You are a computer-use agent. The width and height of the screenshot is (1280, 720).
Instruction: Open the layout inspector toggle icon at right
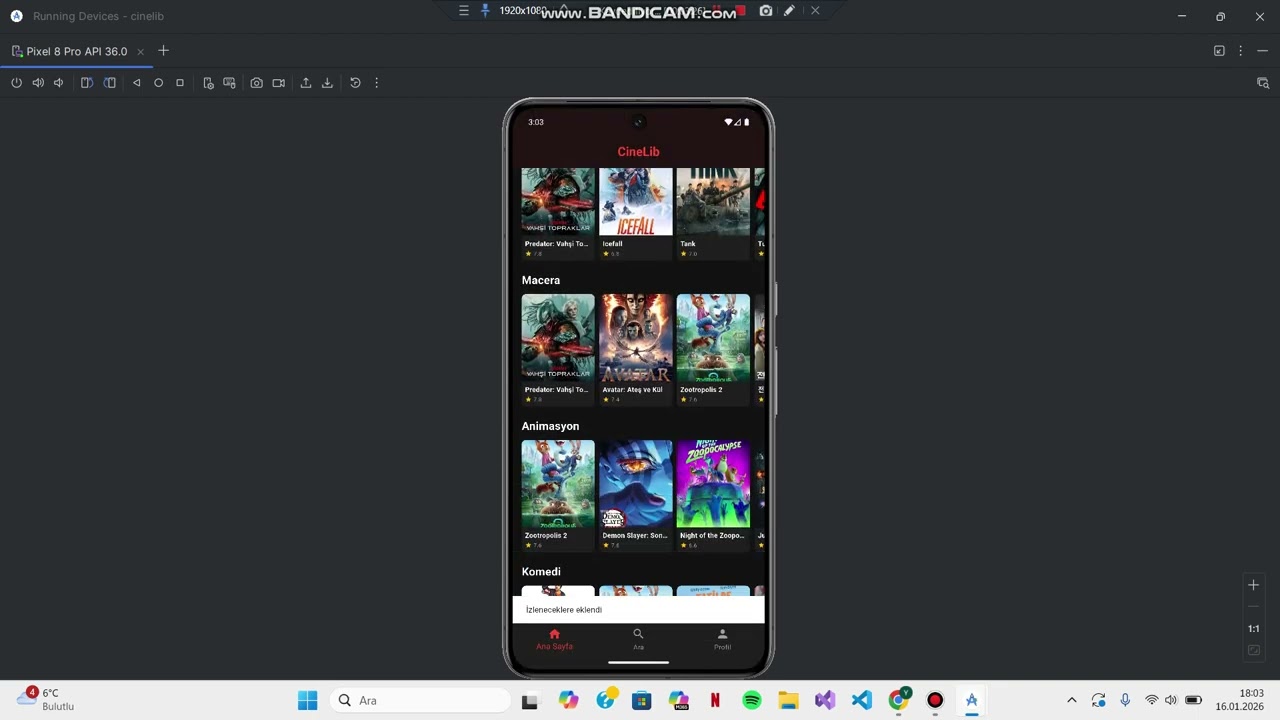click(1262, 83)
